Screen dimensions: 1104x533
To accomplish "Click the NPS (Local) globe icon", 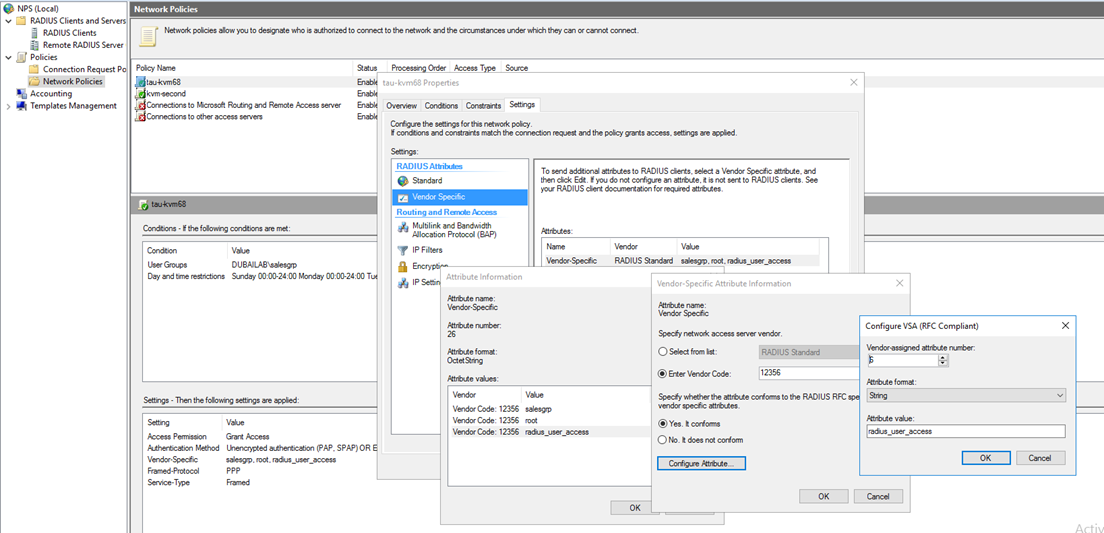I will (9, 9).
